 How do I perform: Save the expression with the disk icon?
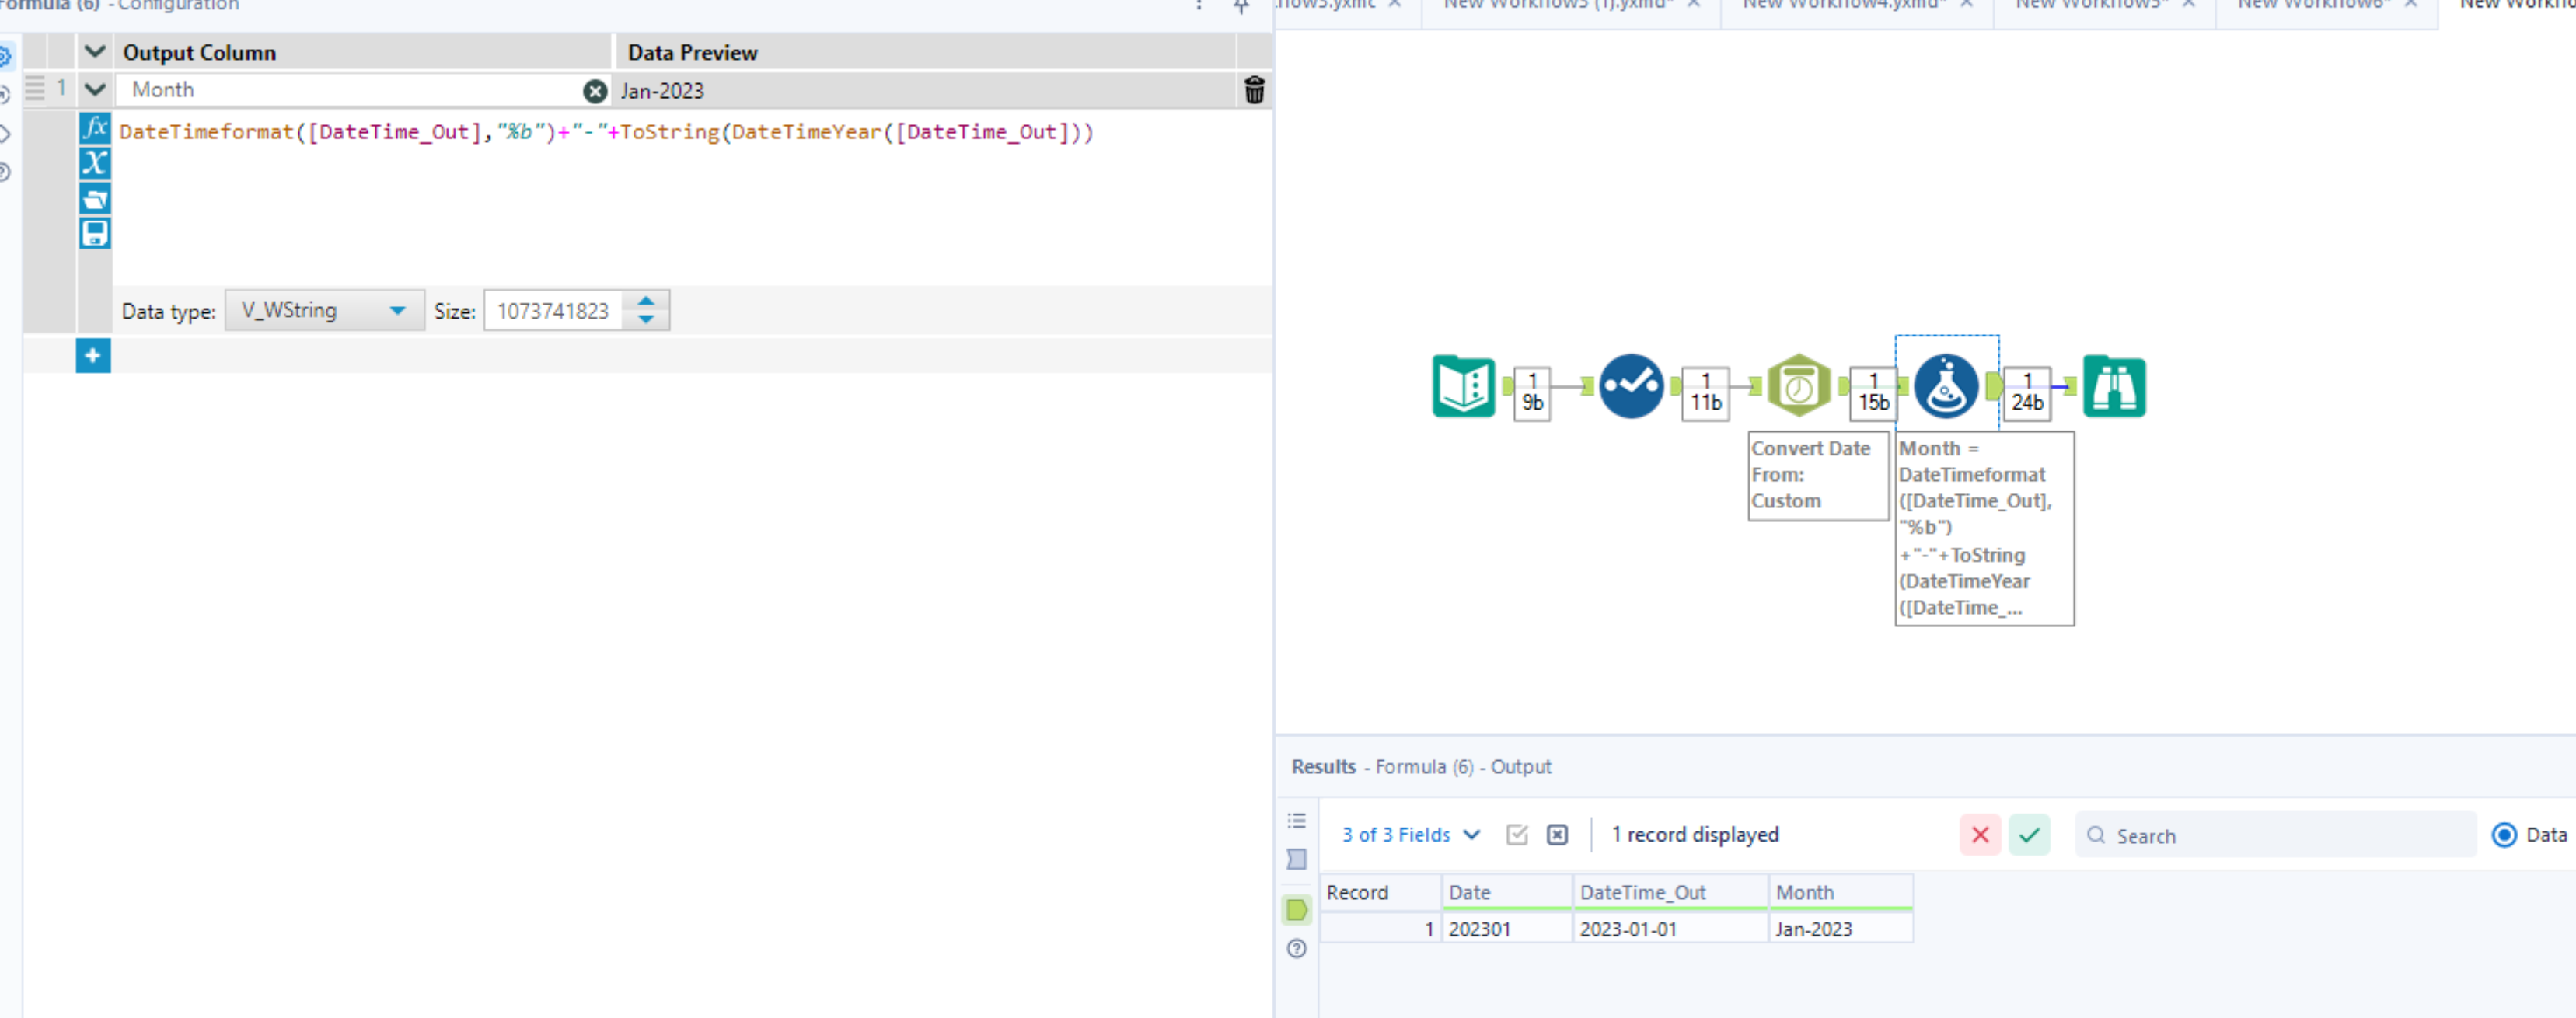[x=95, y=234]
